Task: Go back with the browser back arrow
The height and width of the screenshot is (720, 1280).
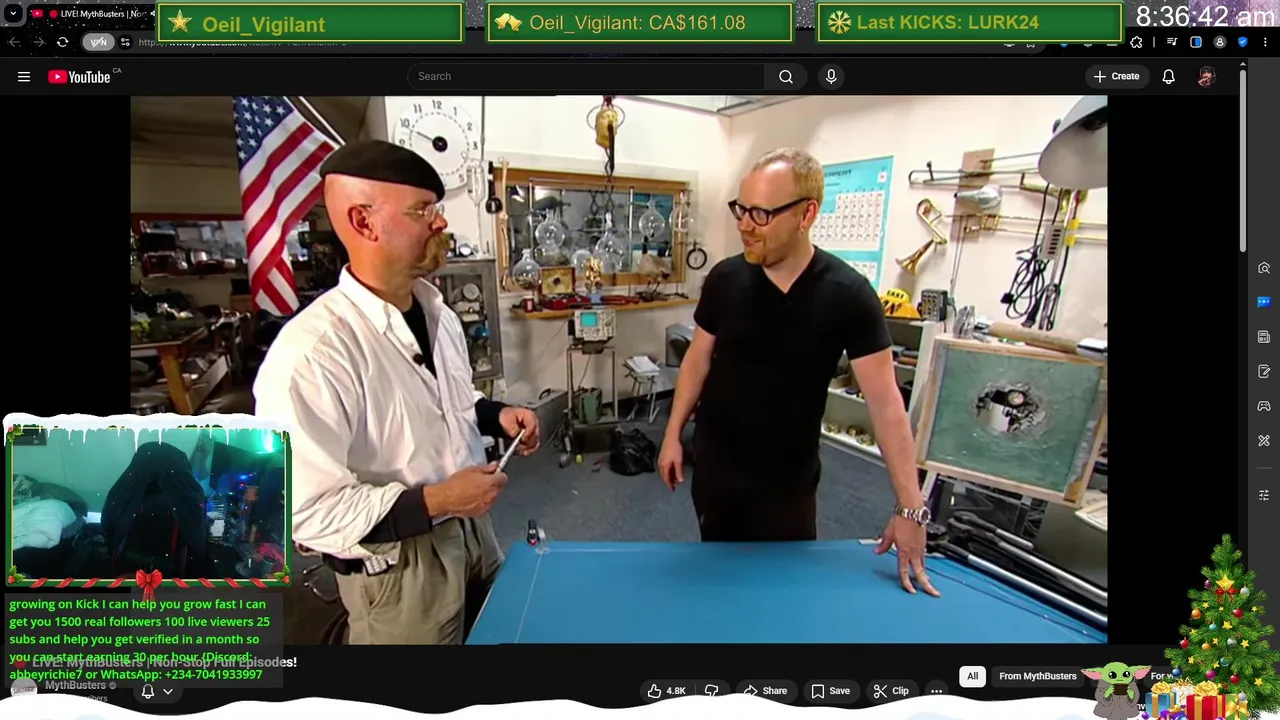Action: tap(14, 42)
